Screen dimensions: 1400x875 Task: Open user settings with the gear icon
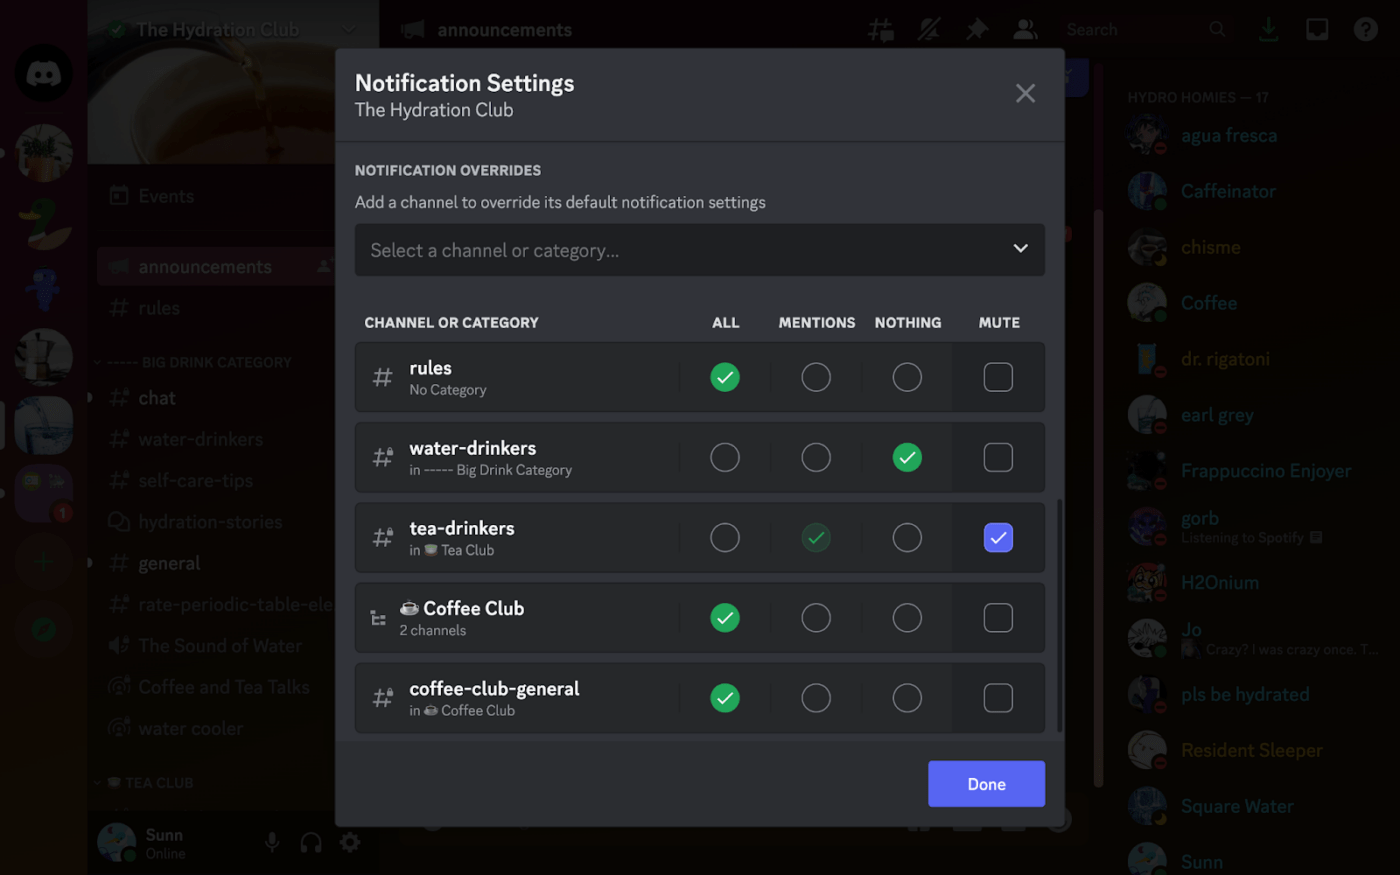click(349, 842)
